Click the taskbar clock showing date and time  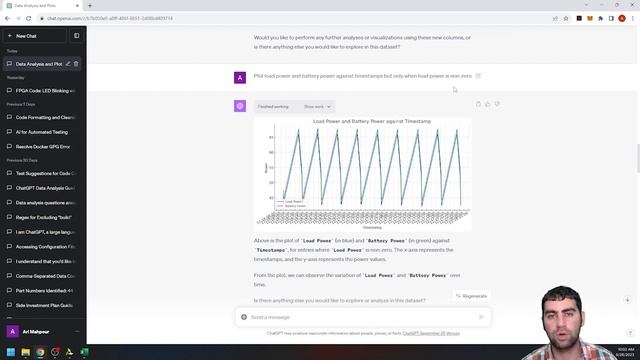tap(624, 352)
